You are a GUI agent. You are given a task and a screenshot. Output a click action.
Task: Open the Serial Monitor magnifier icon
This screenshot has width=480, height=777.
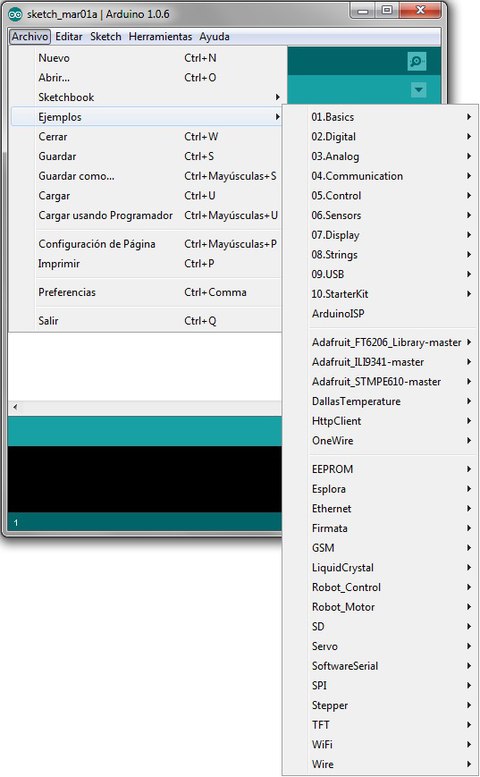point(417,61)
